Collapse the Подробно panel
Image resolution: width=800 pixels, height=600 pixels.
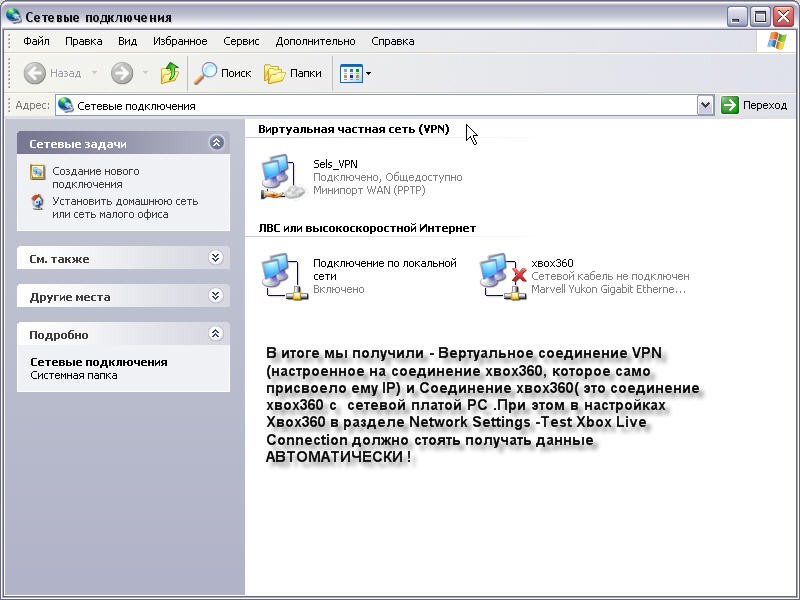click(216, 334)
